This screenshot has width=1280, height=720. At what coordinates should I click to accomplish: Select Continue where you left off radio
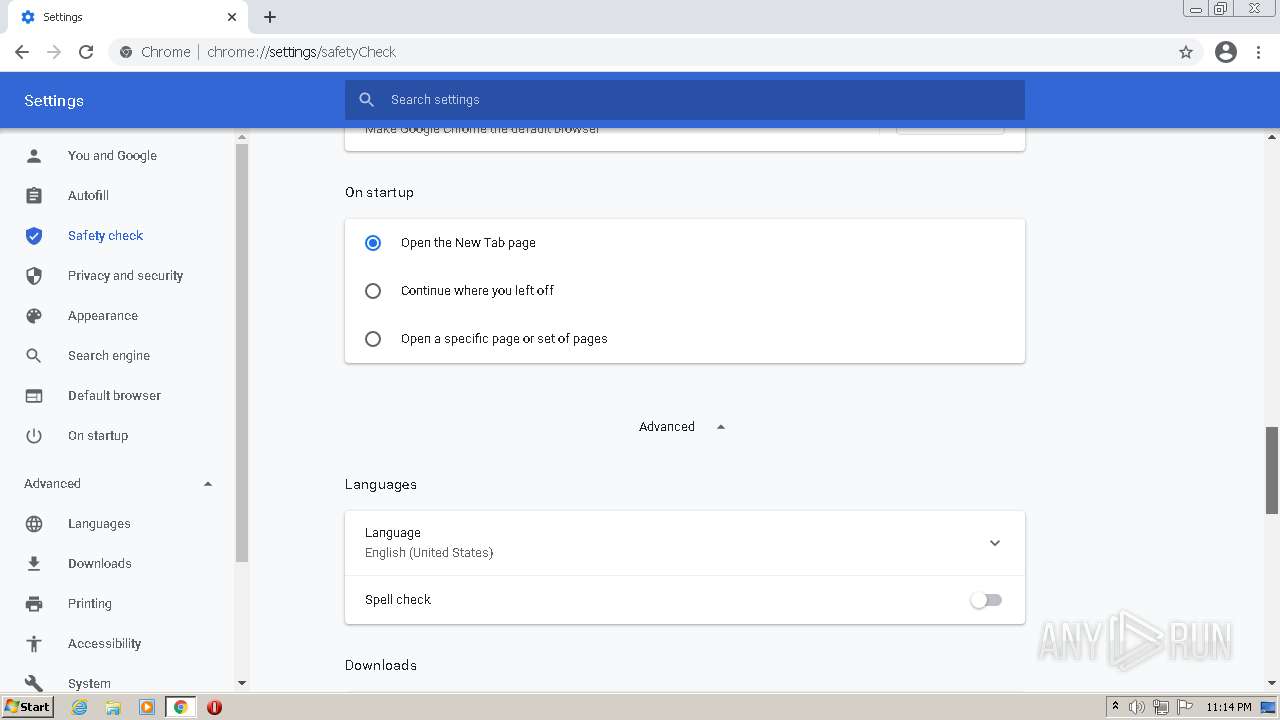373,291
